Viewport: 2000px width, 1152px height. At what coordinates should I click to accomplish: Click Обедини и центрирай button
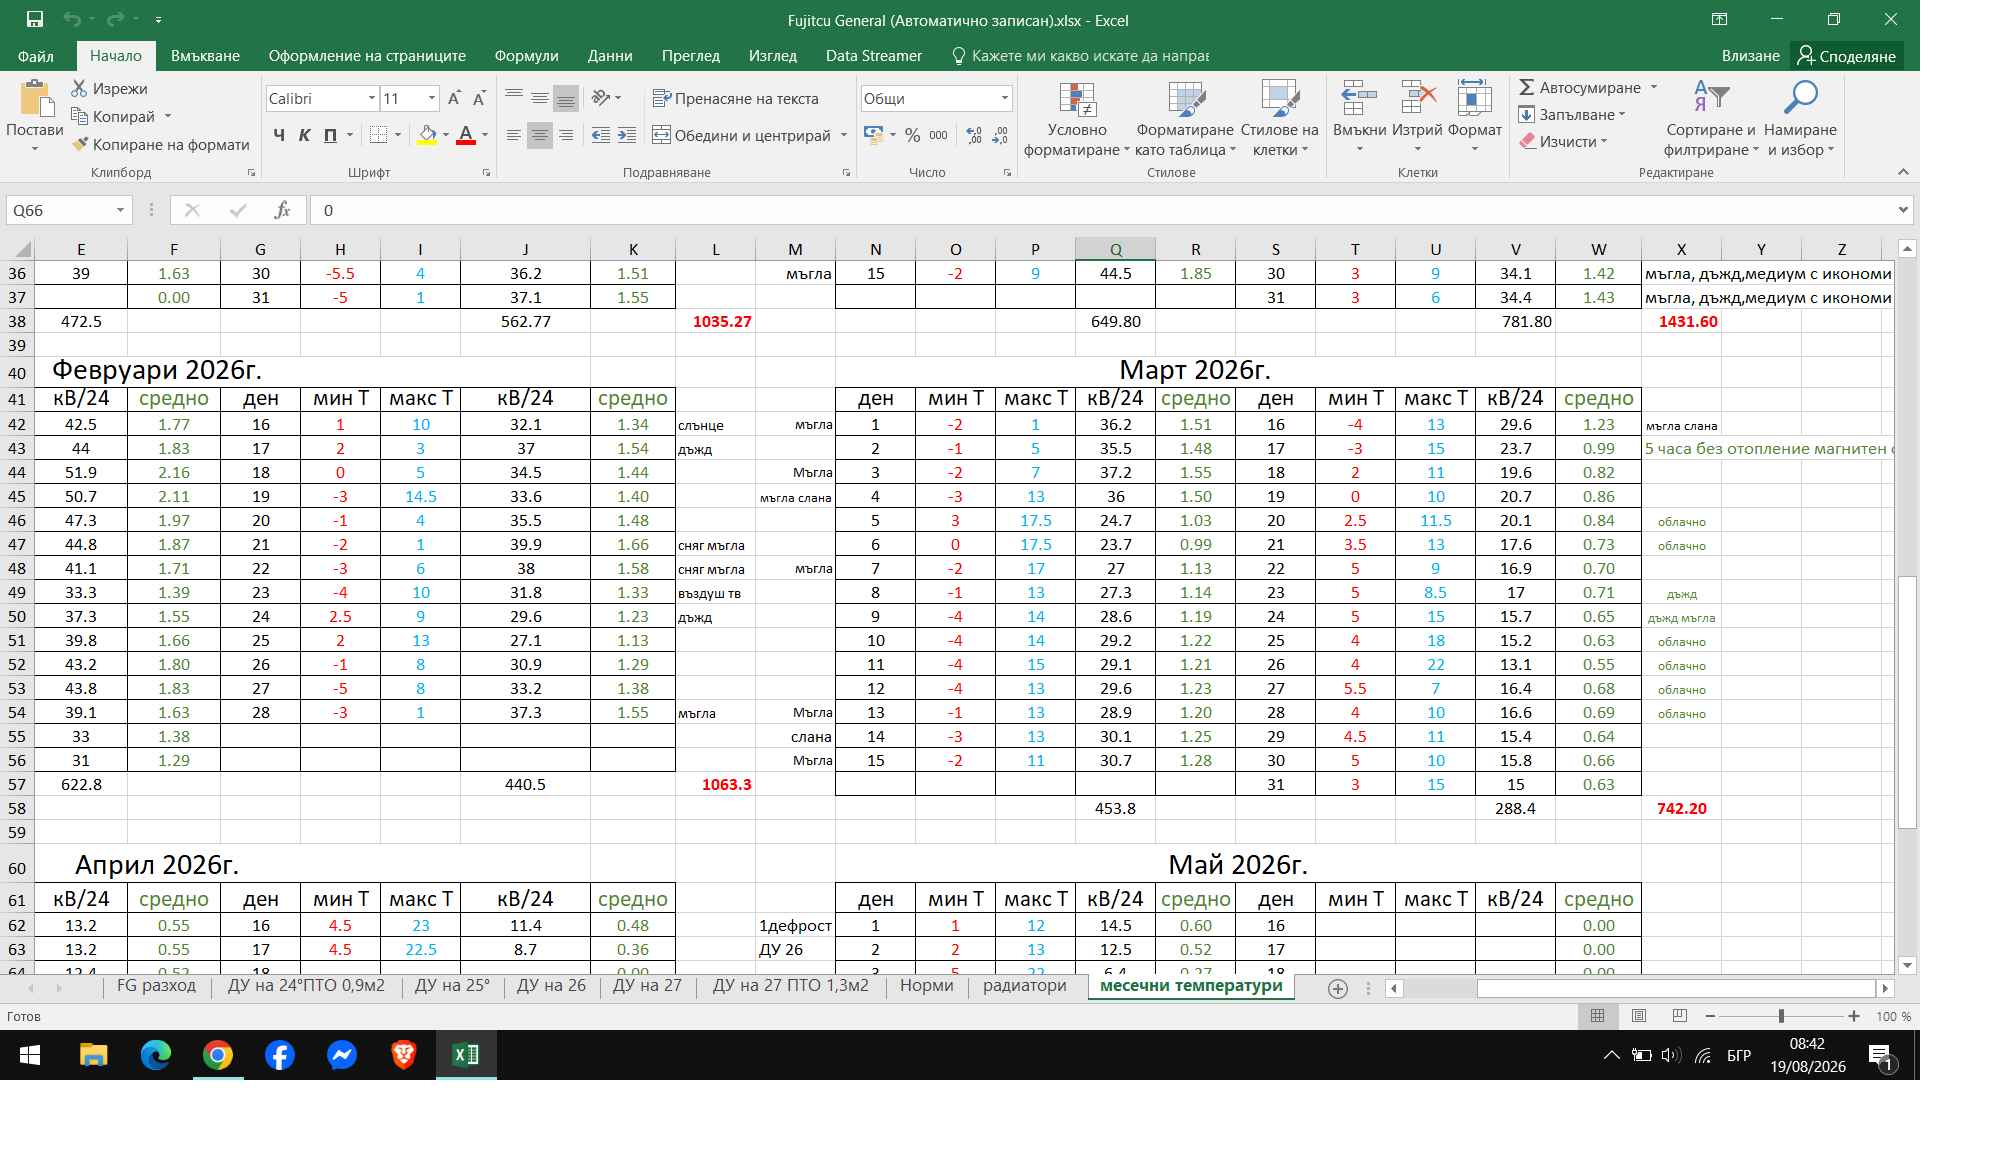[x=742, y=135]
